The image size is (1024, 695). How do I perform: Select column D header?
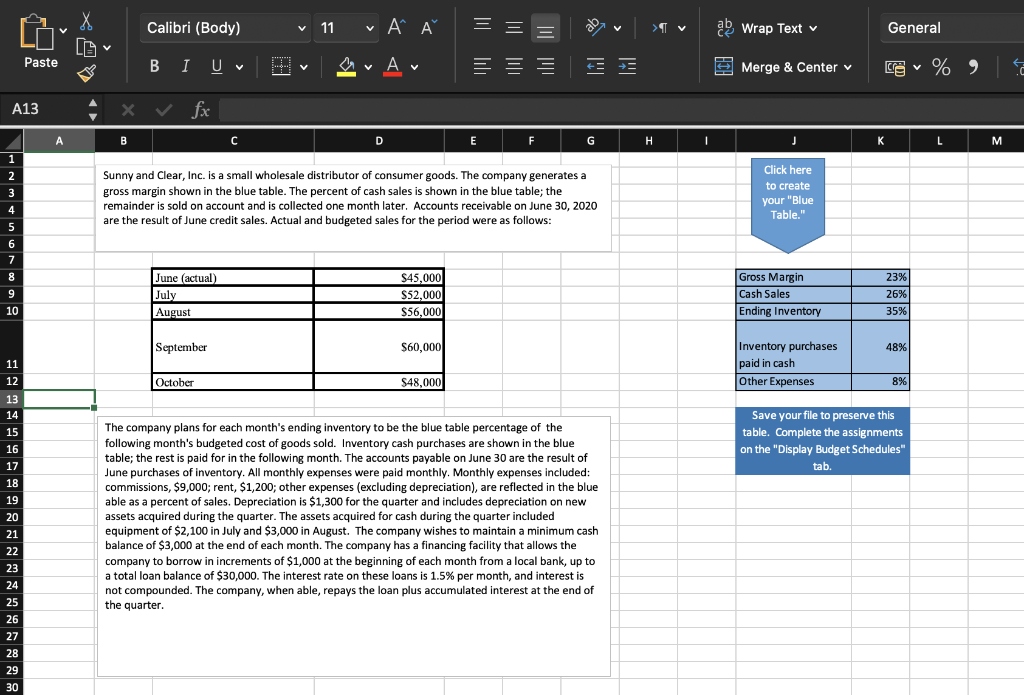[x=379, y=140]
